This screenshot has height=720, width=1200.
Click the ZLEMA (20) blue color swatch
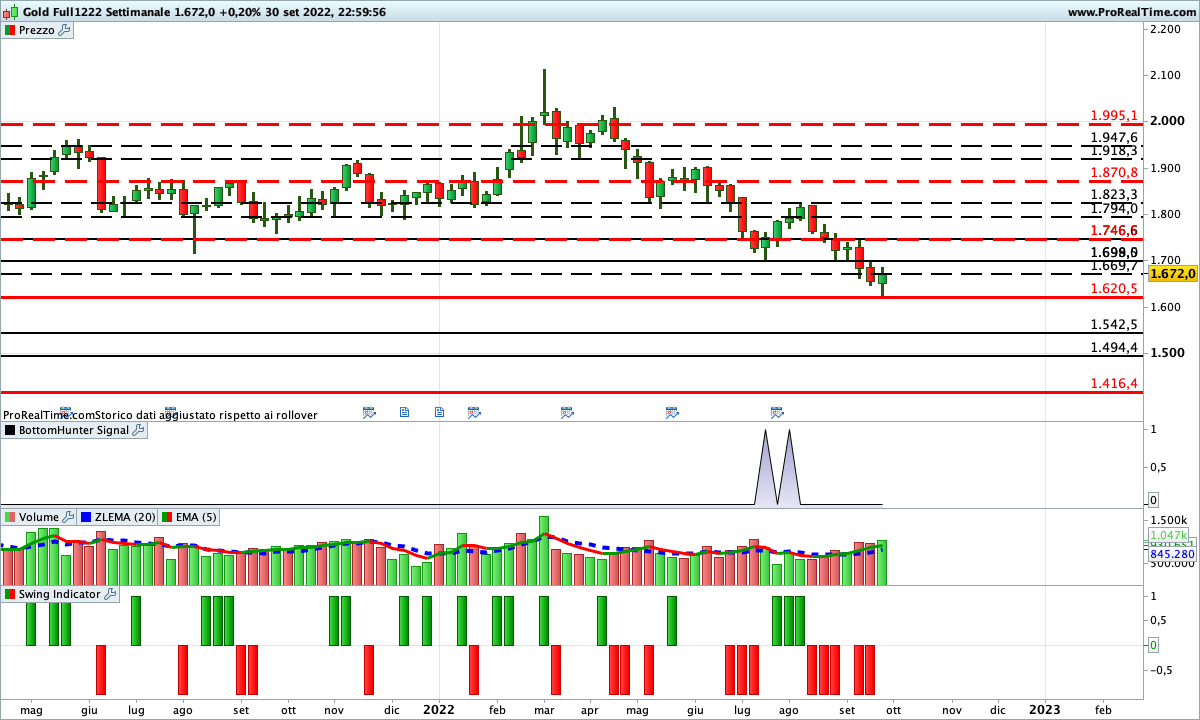[x=86, y=517]
